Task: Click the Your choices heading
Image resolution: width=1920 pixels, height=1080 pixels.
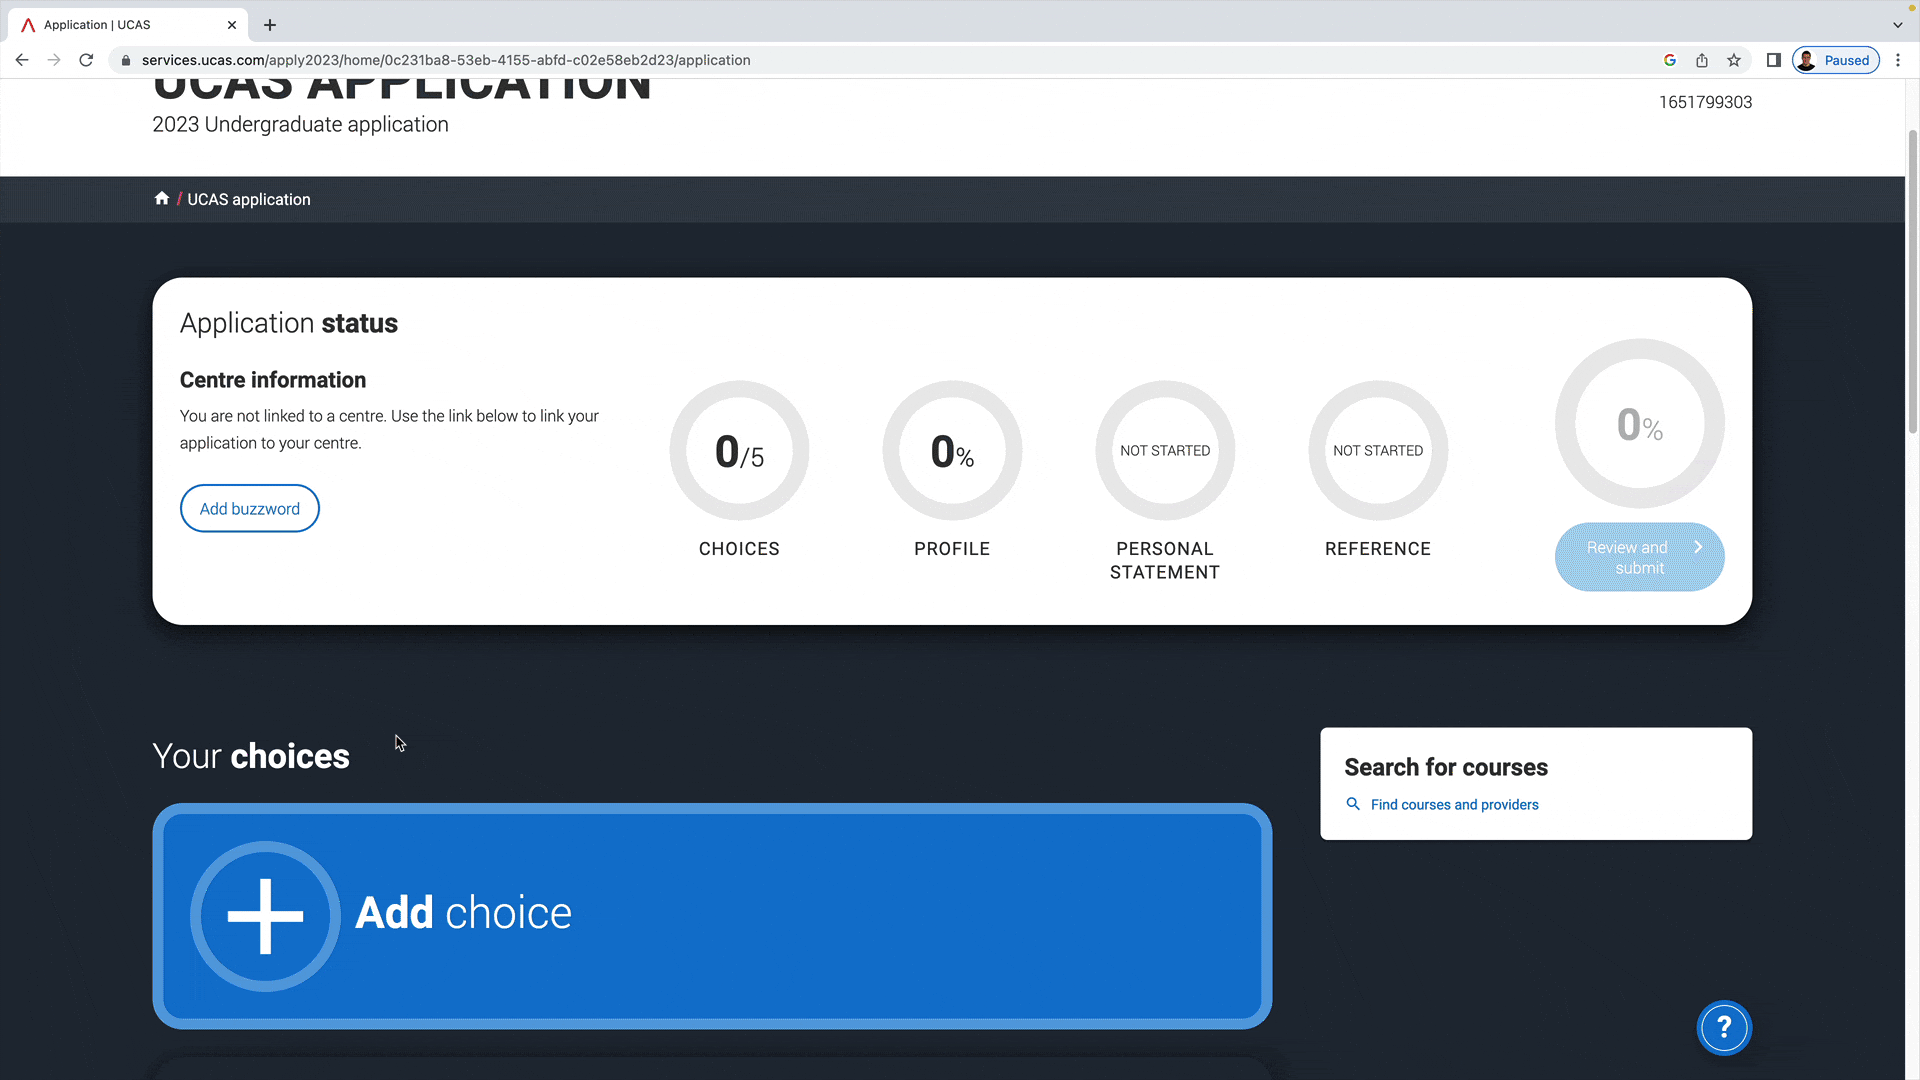Action: [251, 757]
